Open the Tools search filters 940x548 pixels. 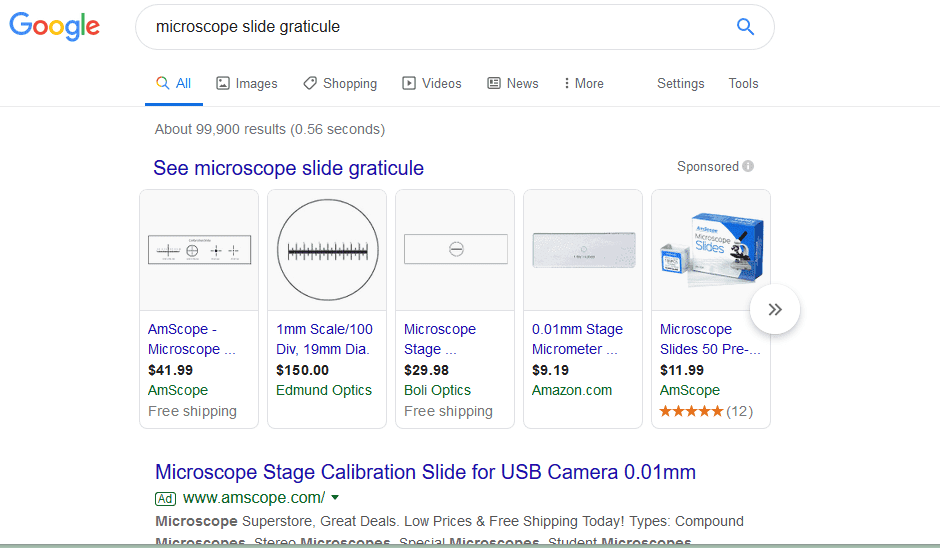coord(743,84)
